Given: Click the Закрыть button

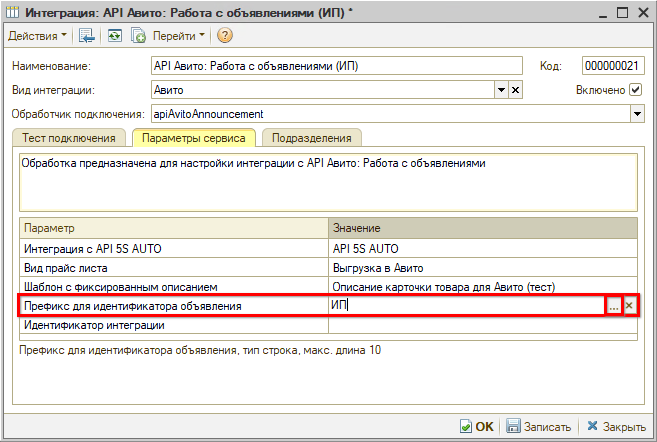Looking at the screenshot, I should [616, 426].
